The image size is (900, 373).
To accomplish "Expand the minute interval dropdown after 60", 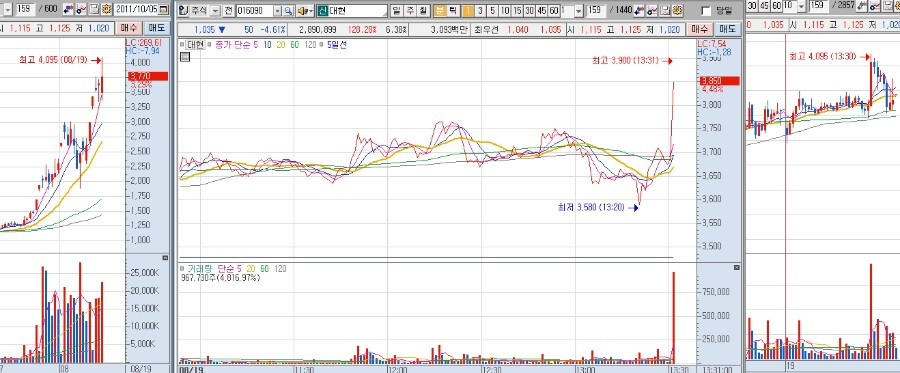I will click(579, 11).
